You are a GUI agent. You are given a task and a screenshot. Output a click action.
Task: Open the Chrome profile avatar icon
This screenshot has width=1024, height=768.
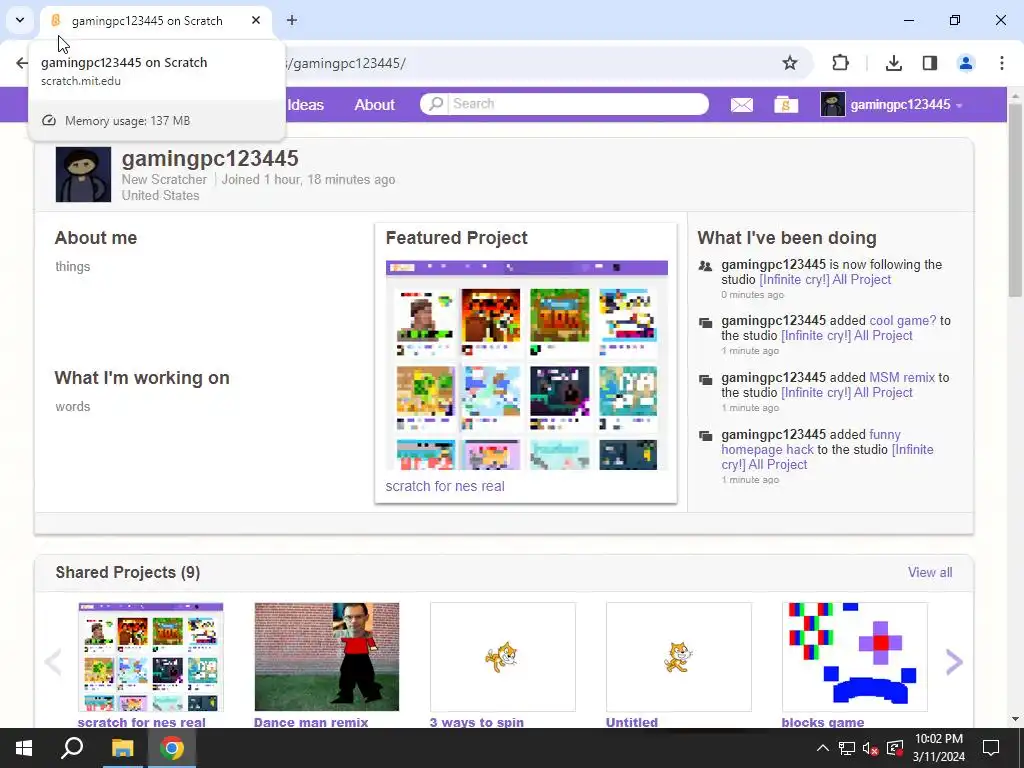(x=965, y=63)
